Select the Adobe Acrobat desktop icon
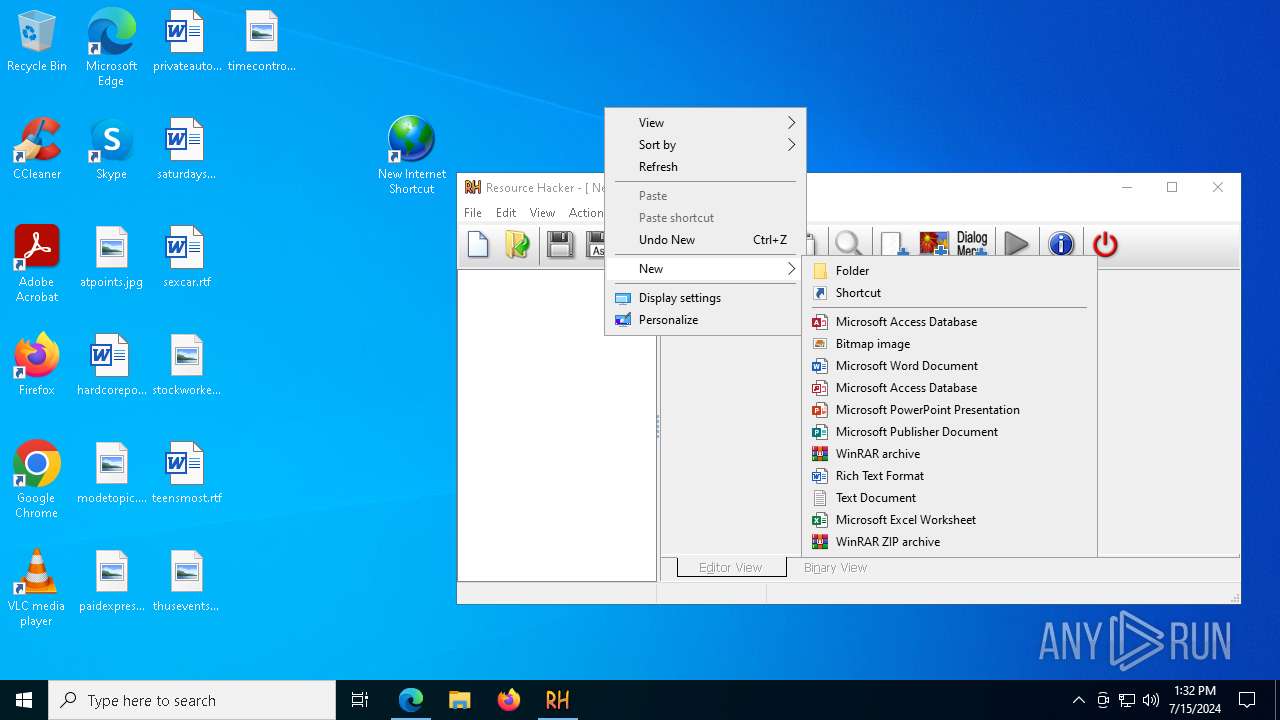1280x720 pixels. [37, 264]
